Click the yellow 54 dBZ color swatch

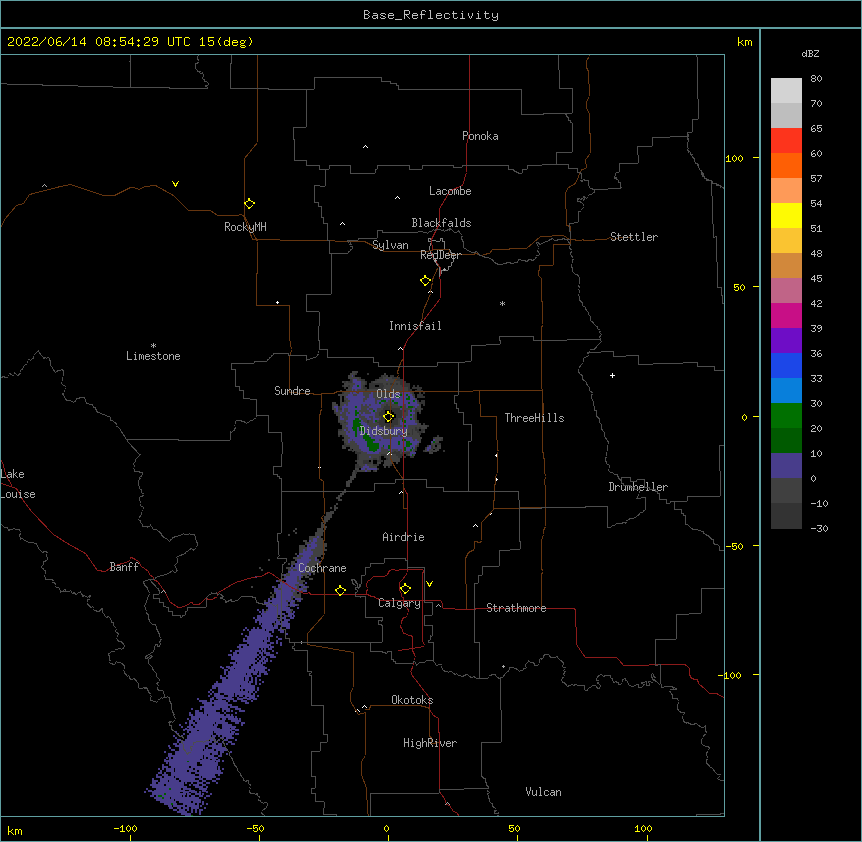point(786,215)
